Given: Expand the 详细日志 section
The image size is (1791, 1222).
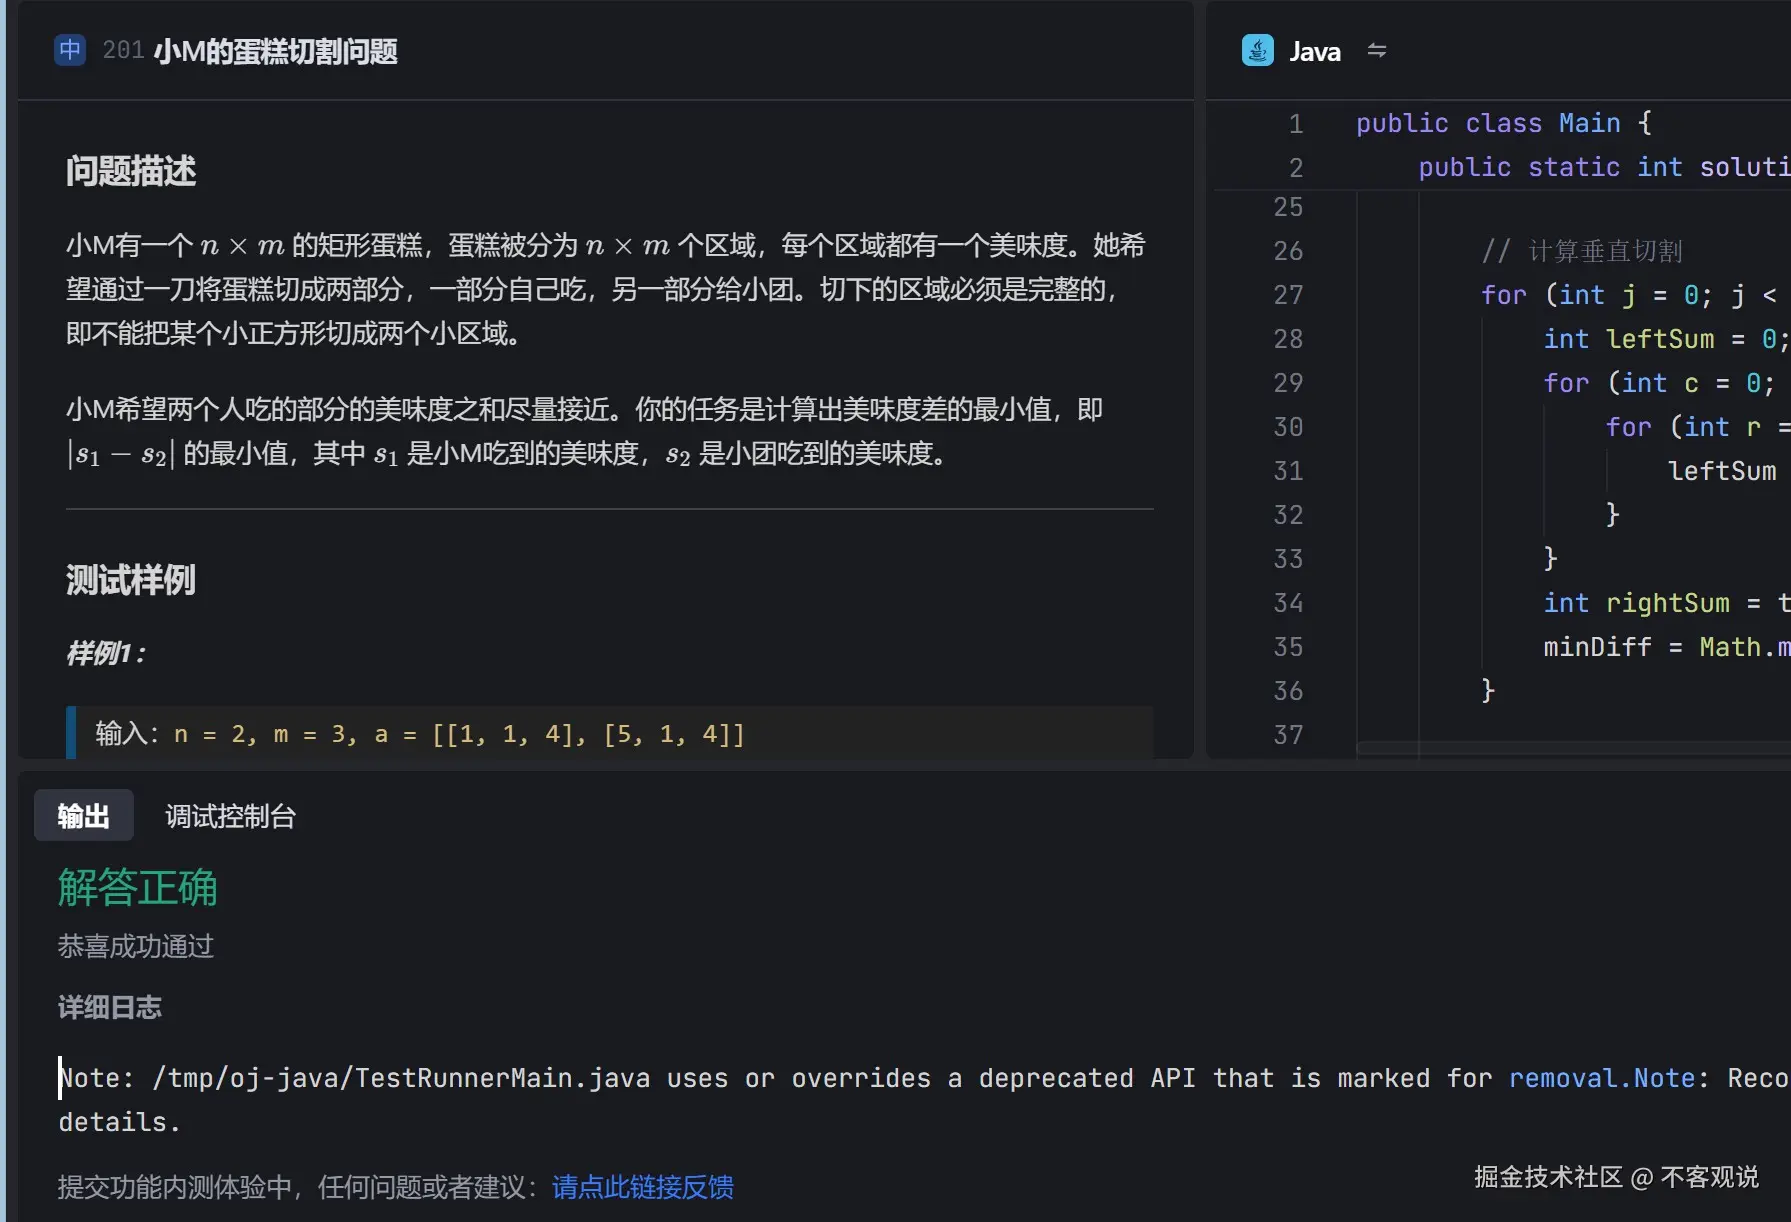Looking at the screenshot, I should point(110,1007).
